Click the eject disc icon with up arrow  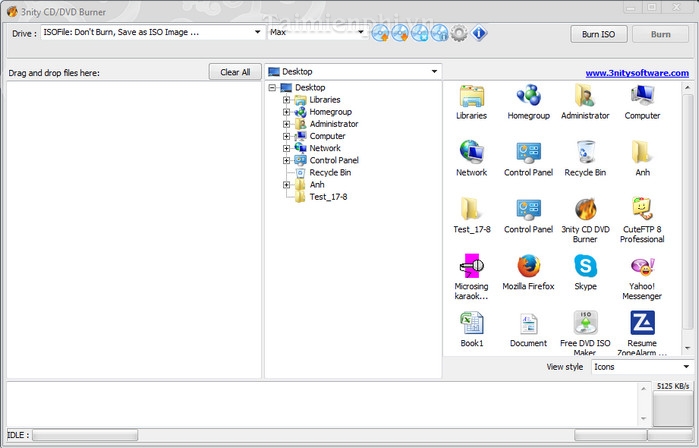click(x=380, y=33)
